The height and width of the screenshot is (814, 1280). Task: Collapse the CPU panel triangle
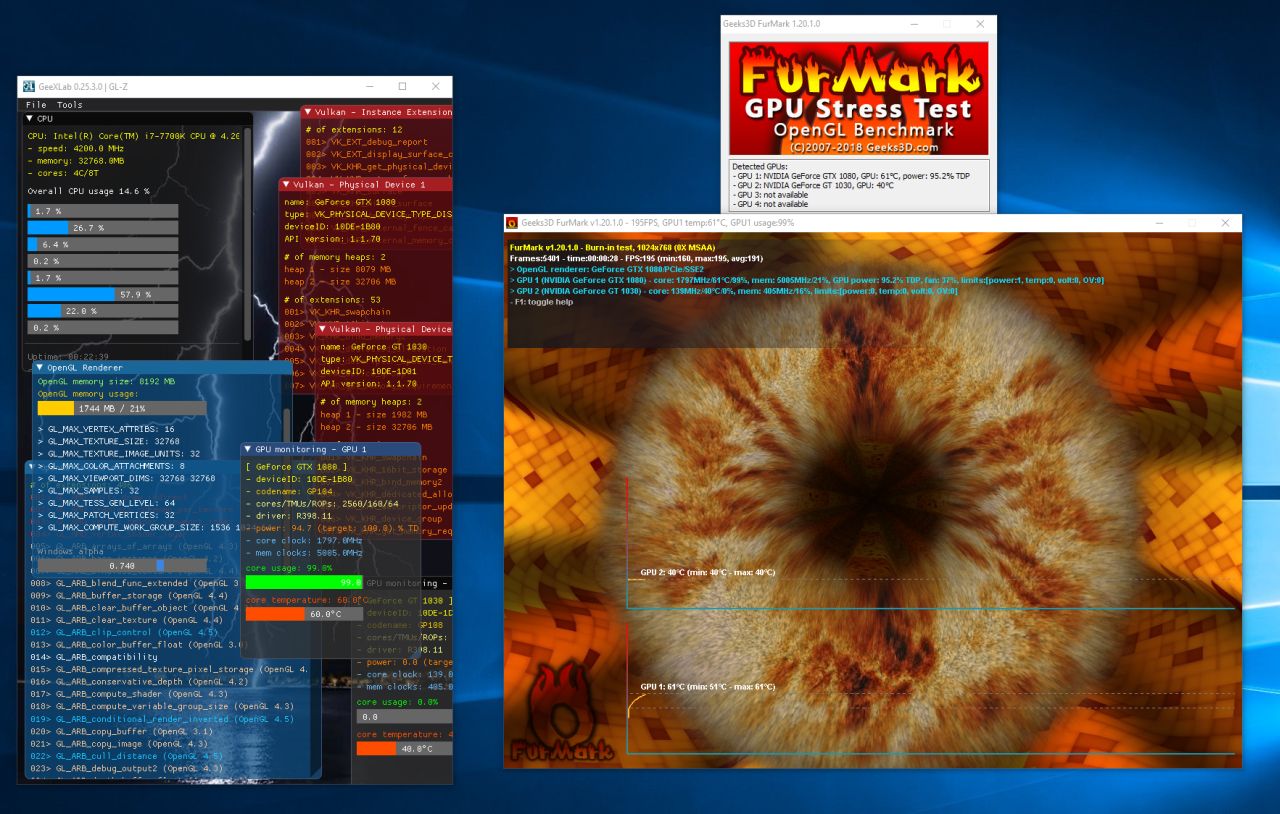(x=30, y=118)
